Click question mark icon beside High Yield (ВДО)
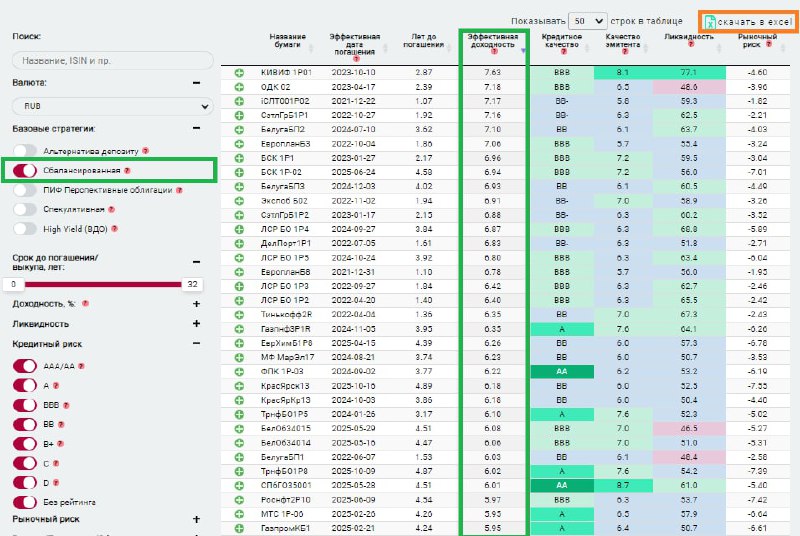This screenshot has width=800, height=536. (114, 229)
